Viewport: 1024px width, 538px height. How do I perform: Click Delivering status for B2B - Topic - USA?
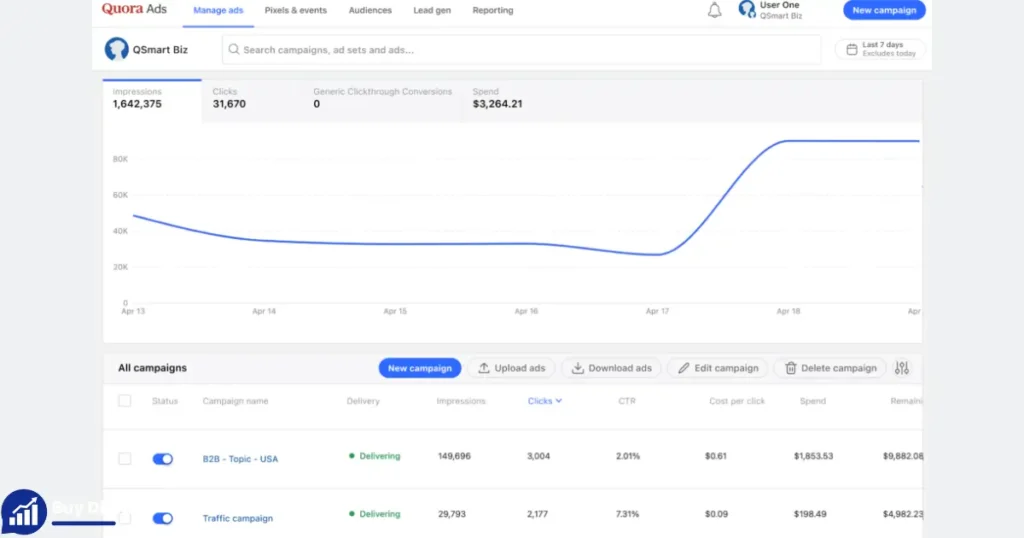375,456
